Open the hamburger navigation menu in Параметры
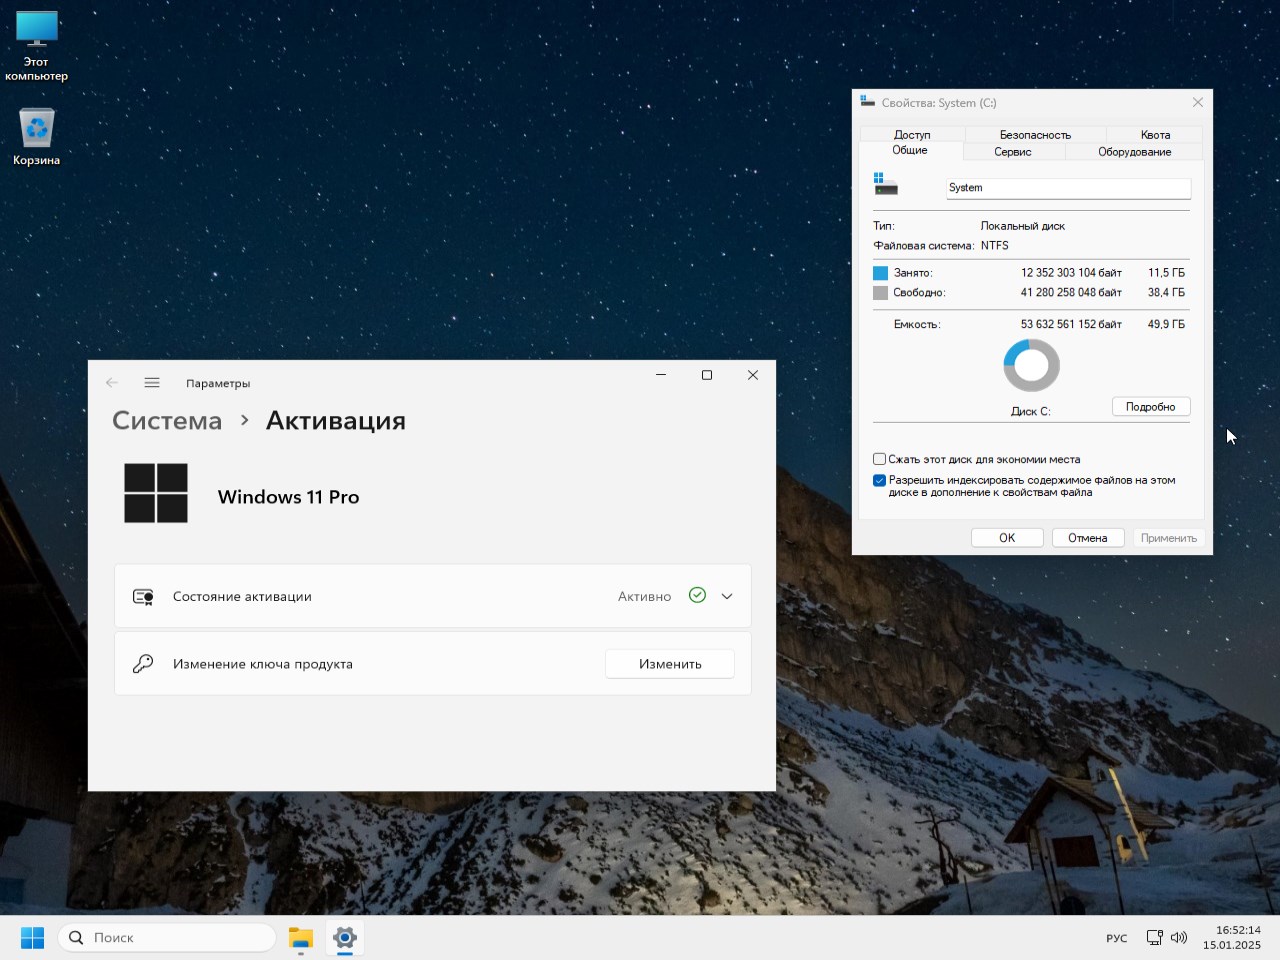 pos(152,383)
